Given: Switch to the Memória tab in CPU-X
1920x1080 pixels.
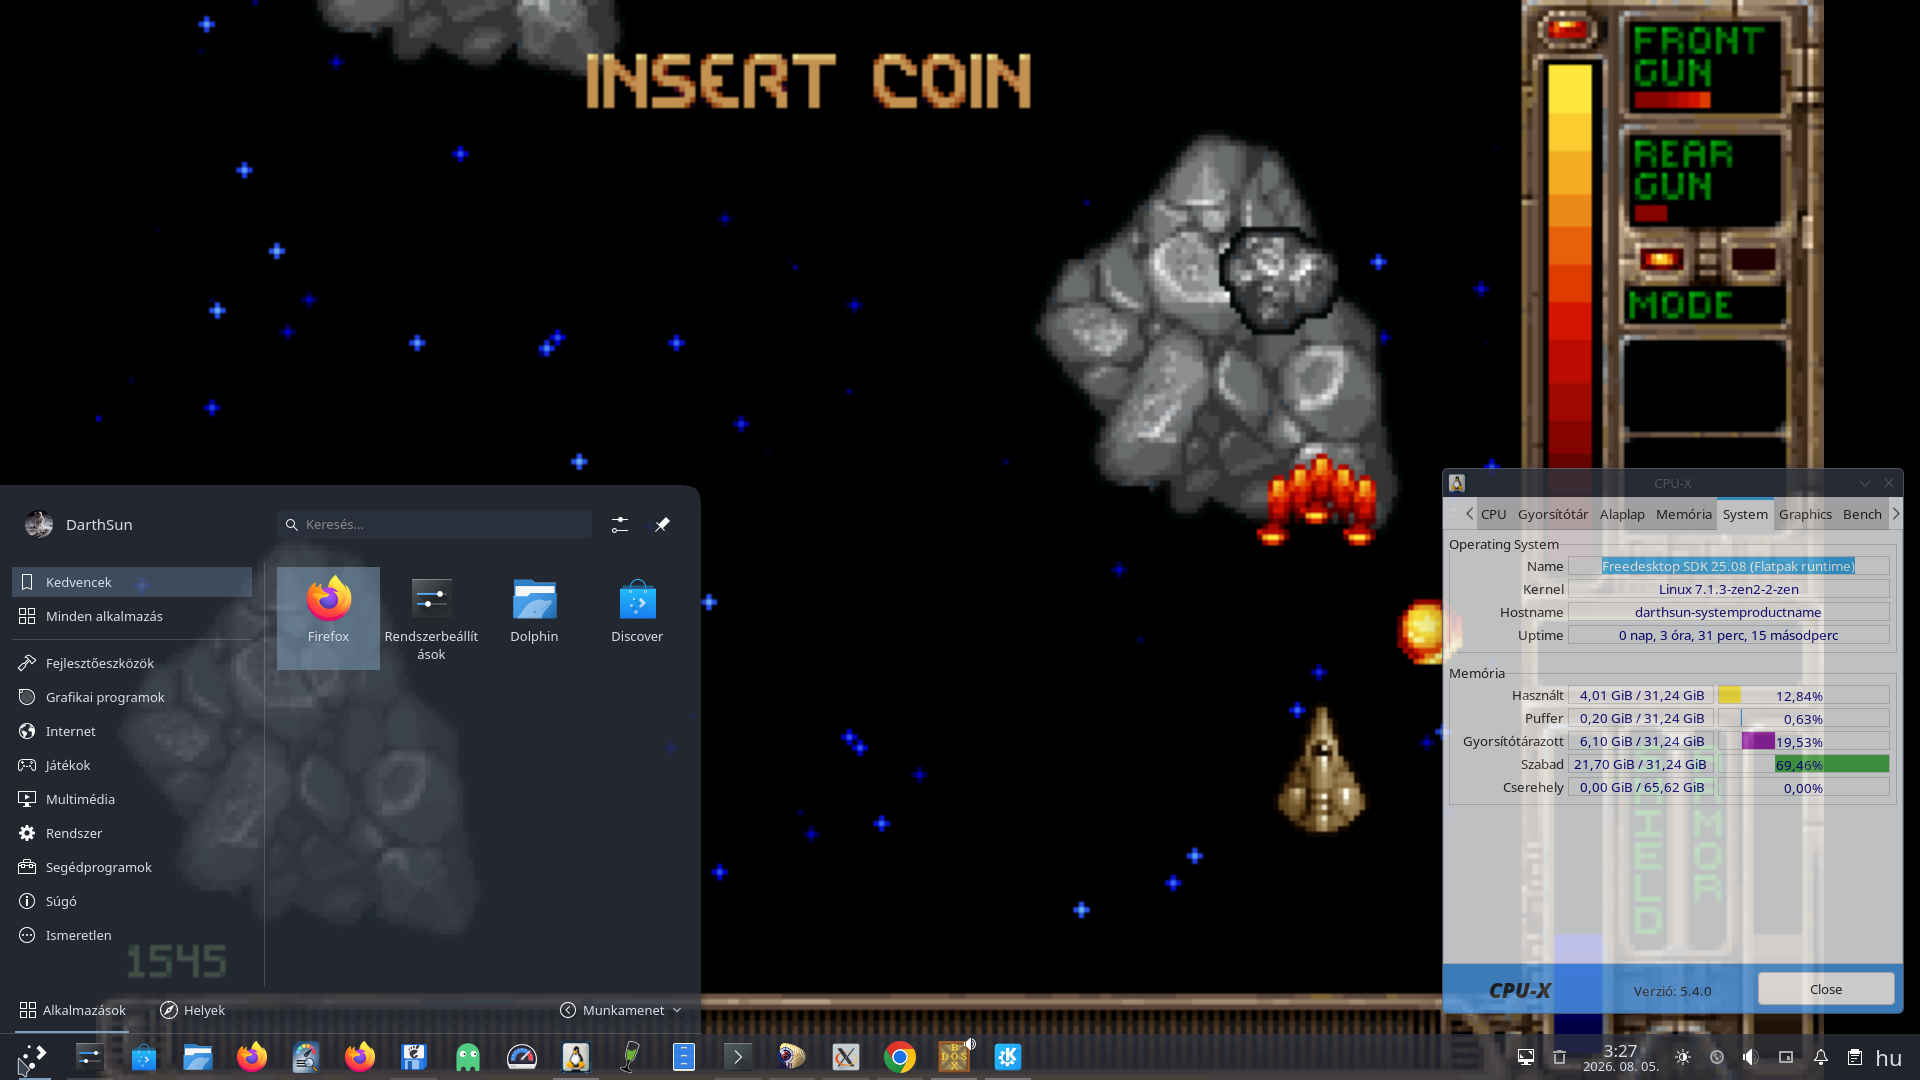Looking at the screenshot, I should (x=1684, y=514).
